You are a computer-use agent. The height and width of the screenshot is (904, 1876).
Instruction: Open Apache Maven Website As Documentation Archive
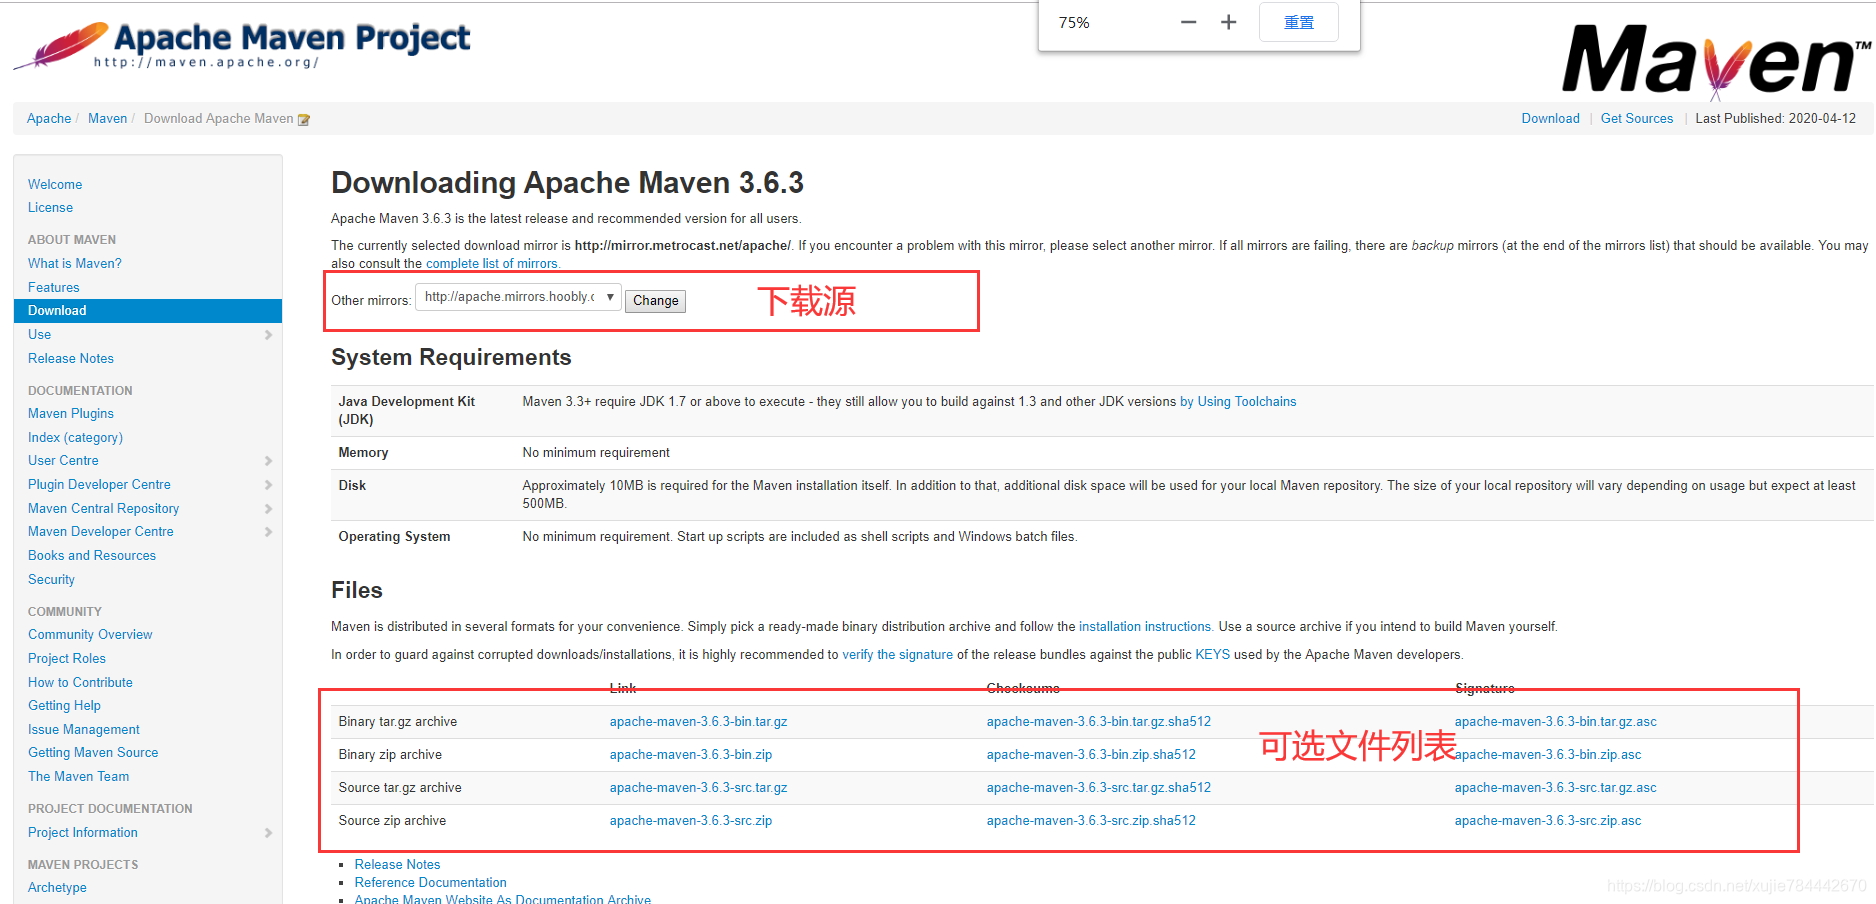(x=502, y=899)
